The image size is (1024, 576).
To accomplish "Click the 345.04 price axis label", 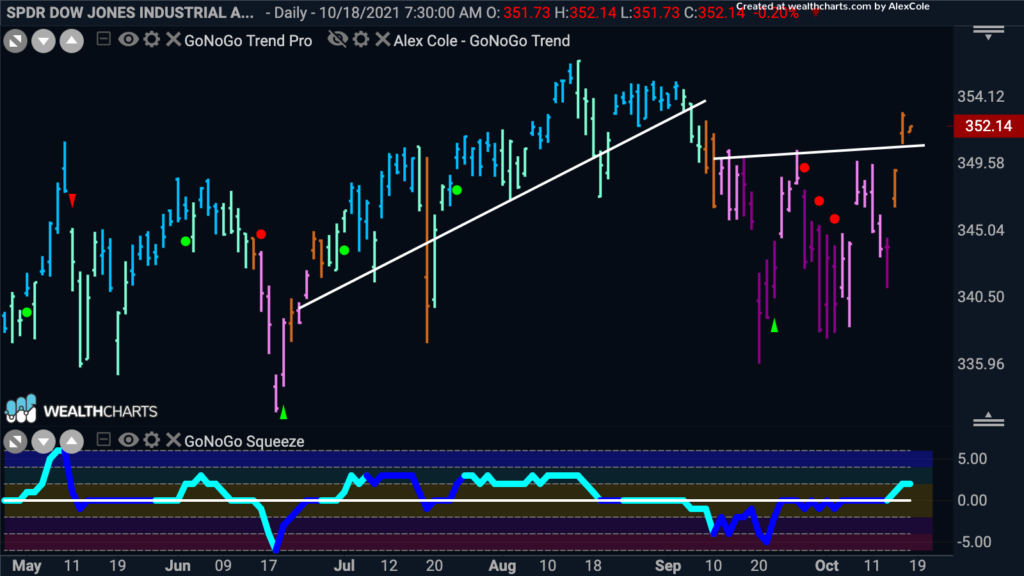I will pyautogui.click(x=981, y=230).
